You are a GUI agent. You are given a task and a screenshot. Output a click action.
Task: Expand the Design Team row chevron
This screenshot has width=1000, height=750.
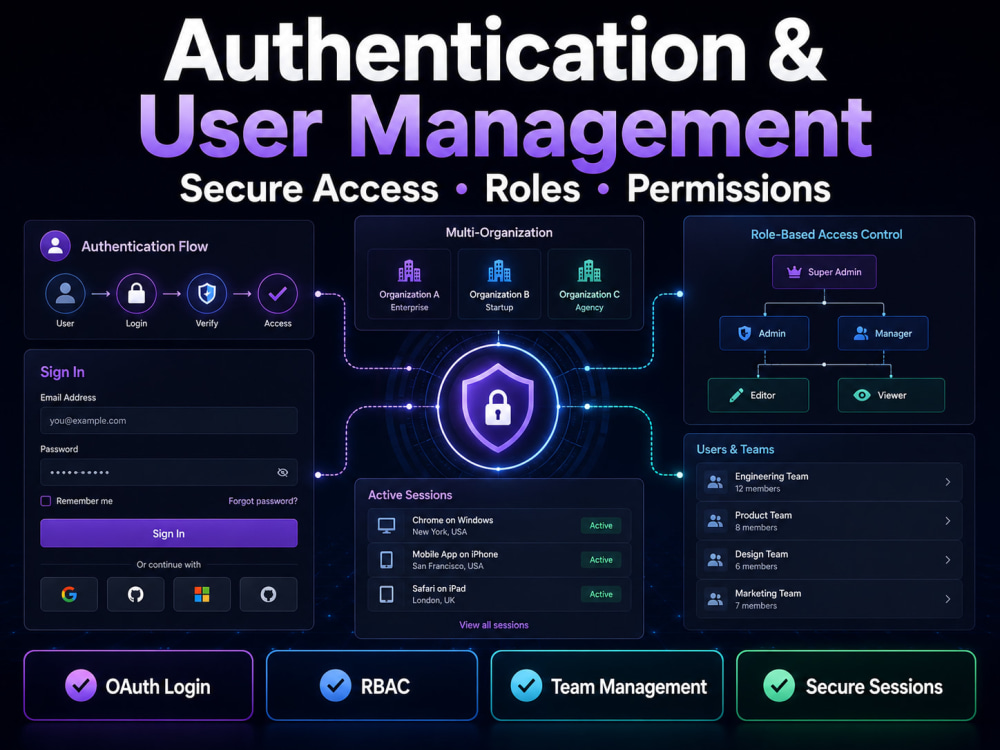pyautogui.click(x=948, y=560)
